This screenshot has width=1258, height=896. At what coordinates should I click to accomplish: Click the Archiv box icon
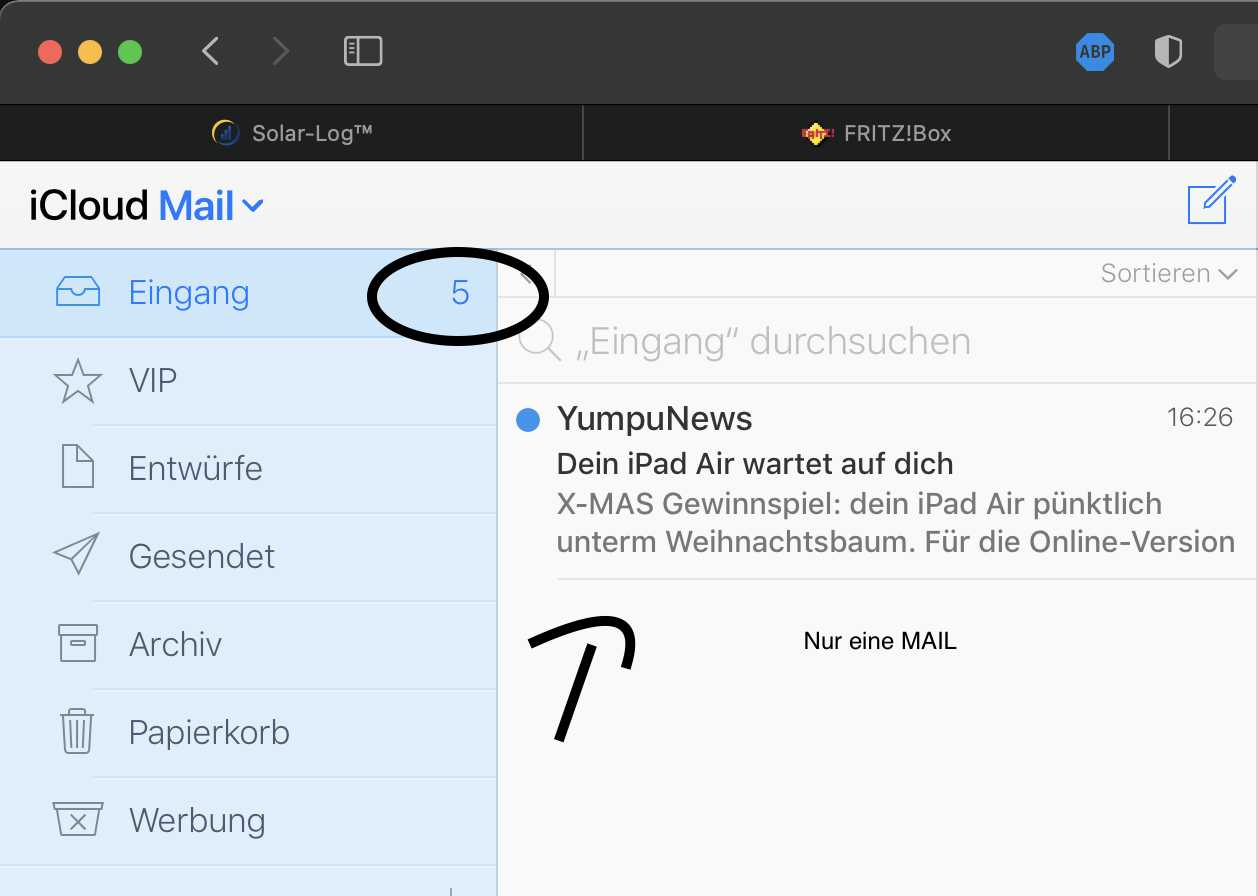[78, 643]
